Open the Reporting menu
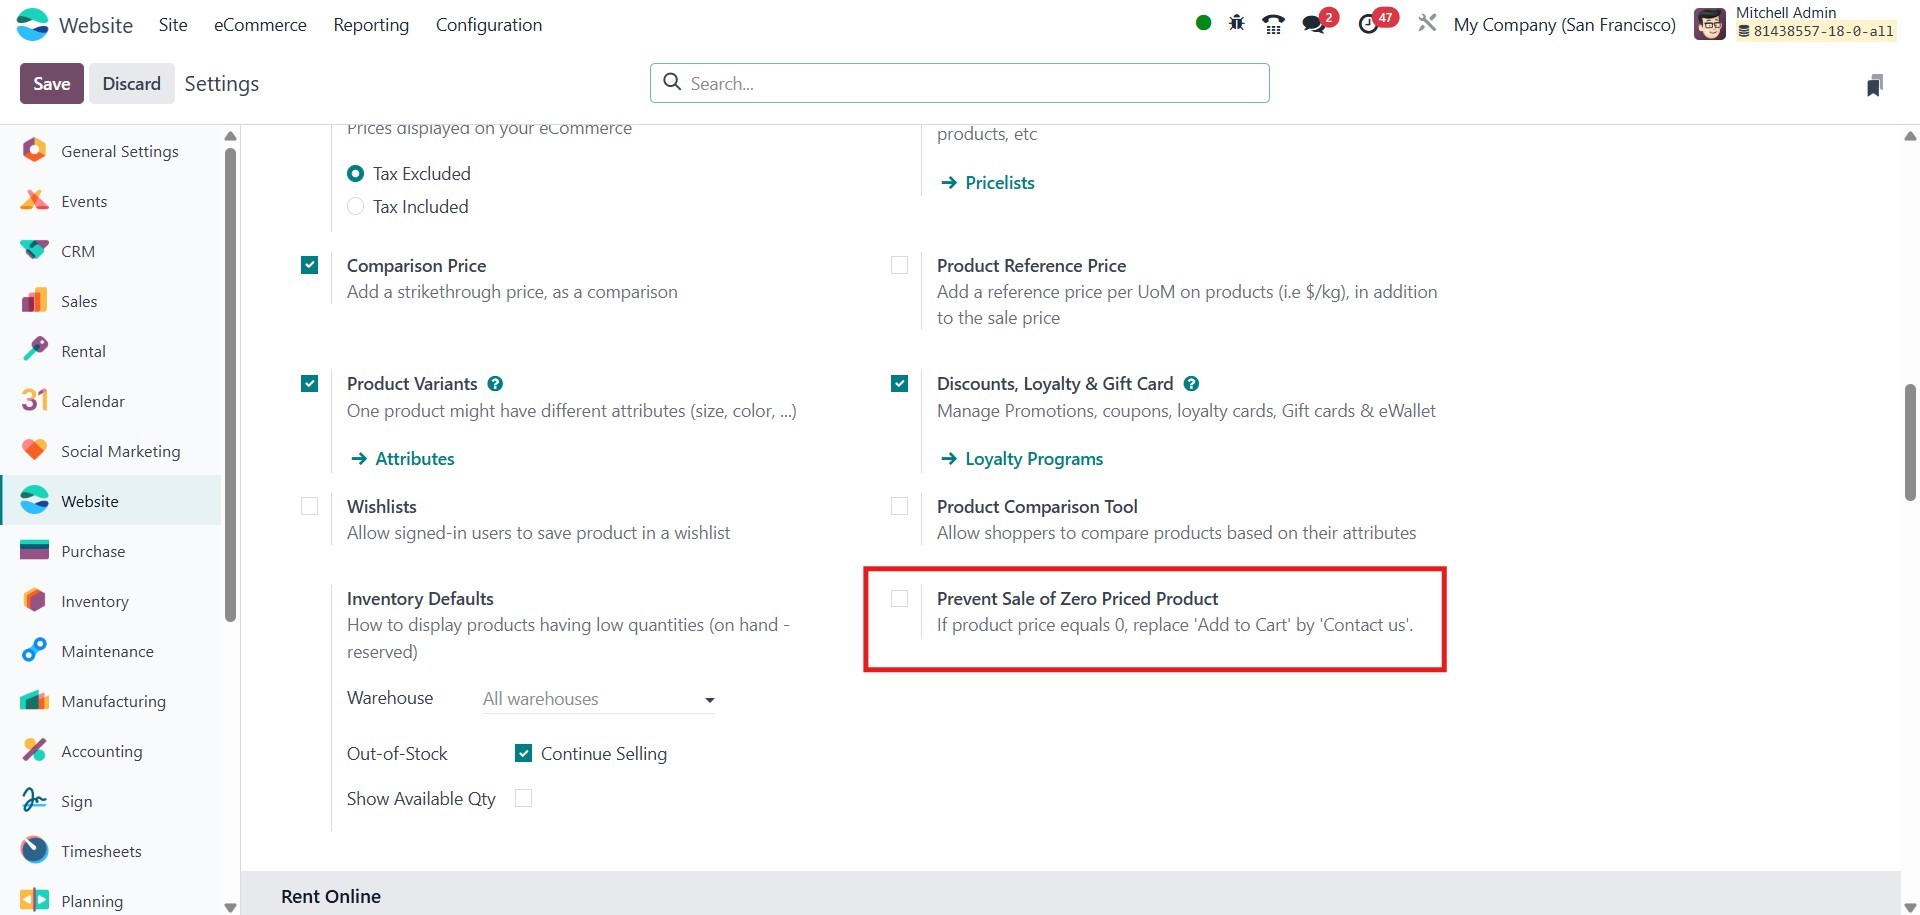 [371, 25]
